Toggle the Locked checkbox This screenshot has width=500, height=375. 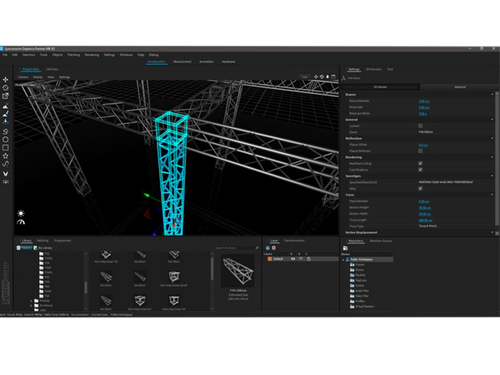click(420, 126)
